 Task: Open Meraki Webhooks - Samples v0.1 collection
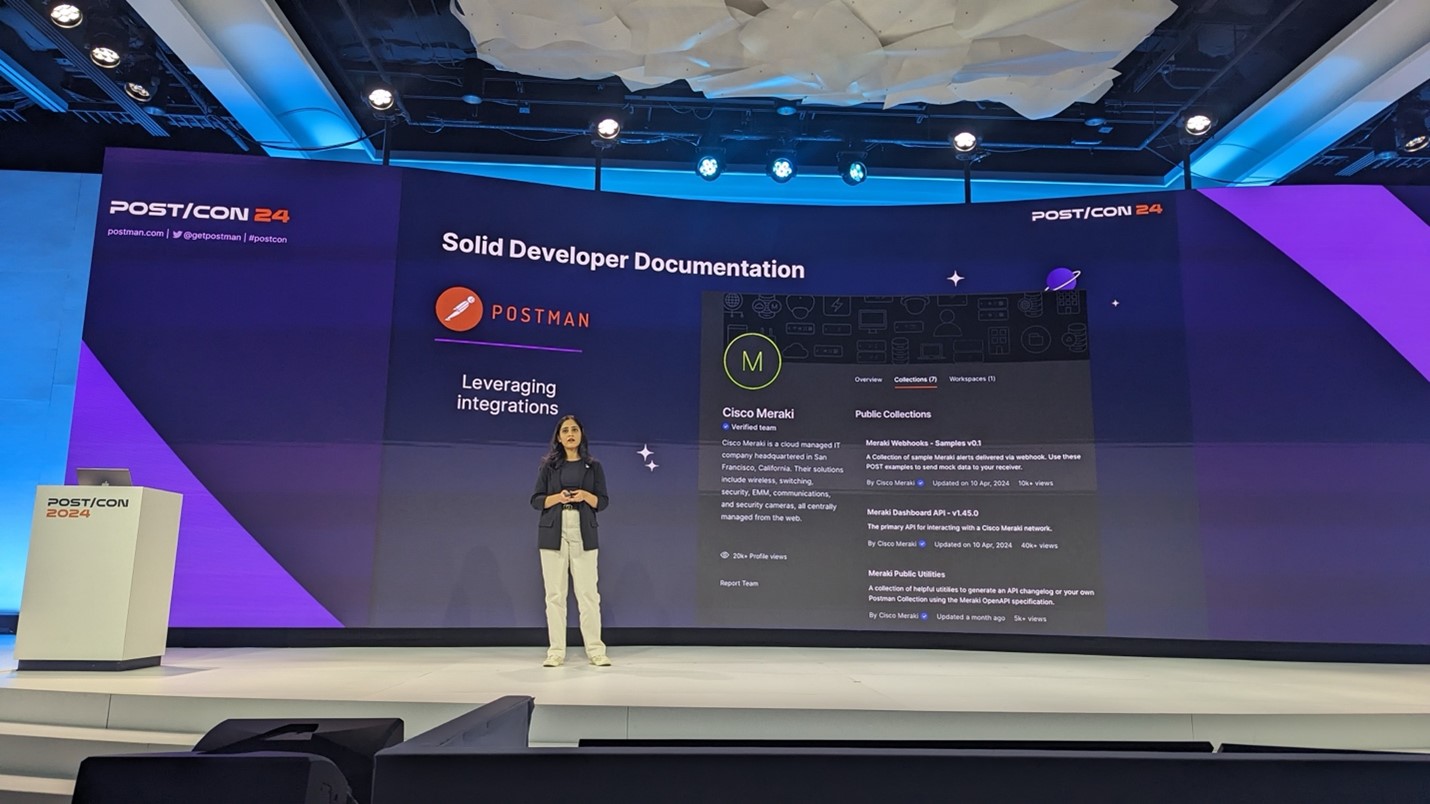pyautogui.click(x=923, y=442)
